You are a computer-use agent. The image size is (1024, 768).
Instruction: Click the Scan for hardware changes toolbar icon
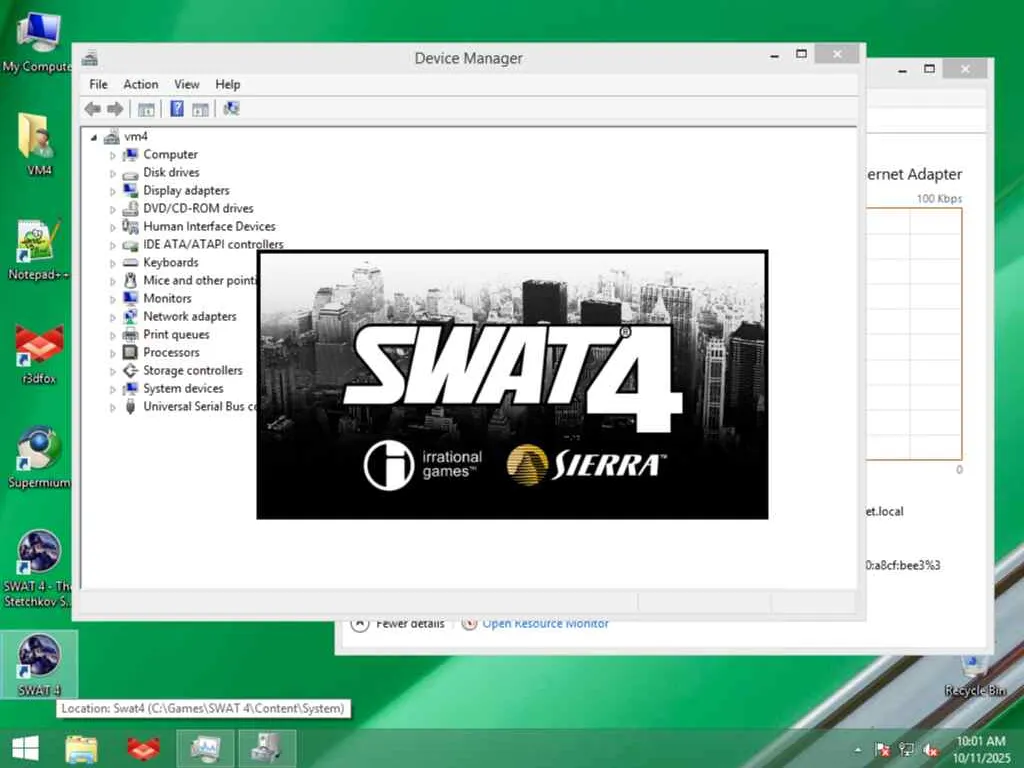tap(231, 108)
